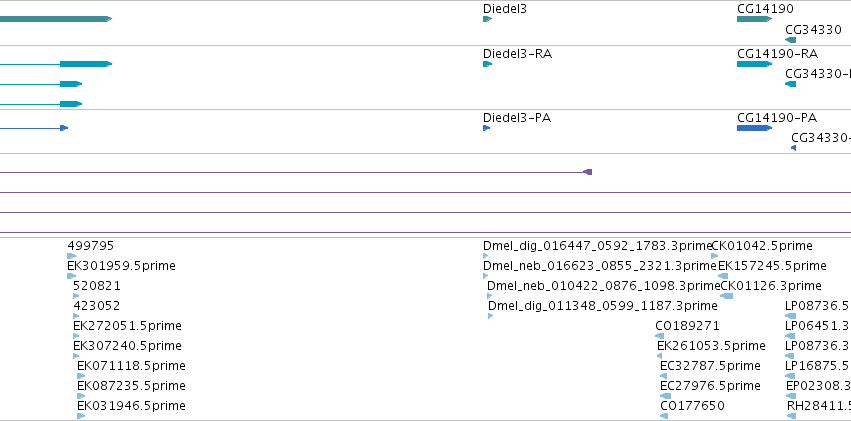Click the 423052 feature label
851x421 pixels.
point(97,306)
